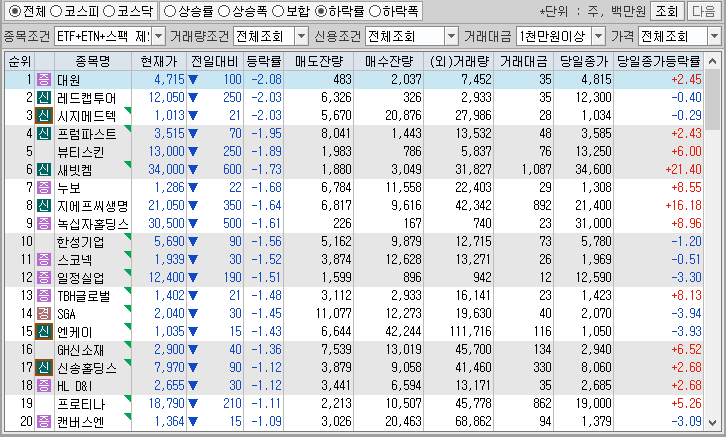Click the 신 badge icon next to 신송홀딩스
Image resolution: width=726 pixels, height=437 pixels.
[44, 368]
